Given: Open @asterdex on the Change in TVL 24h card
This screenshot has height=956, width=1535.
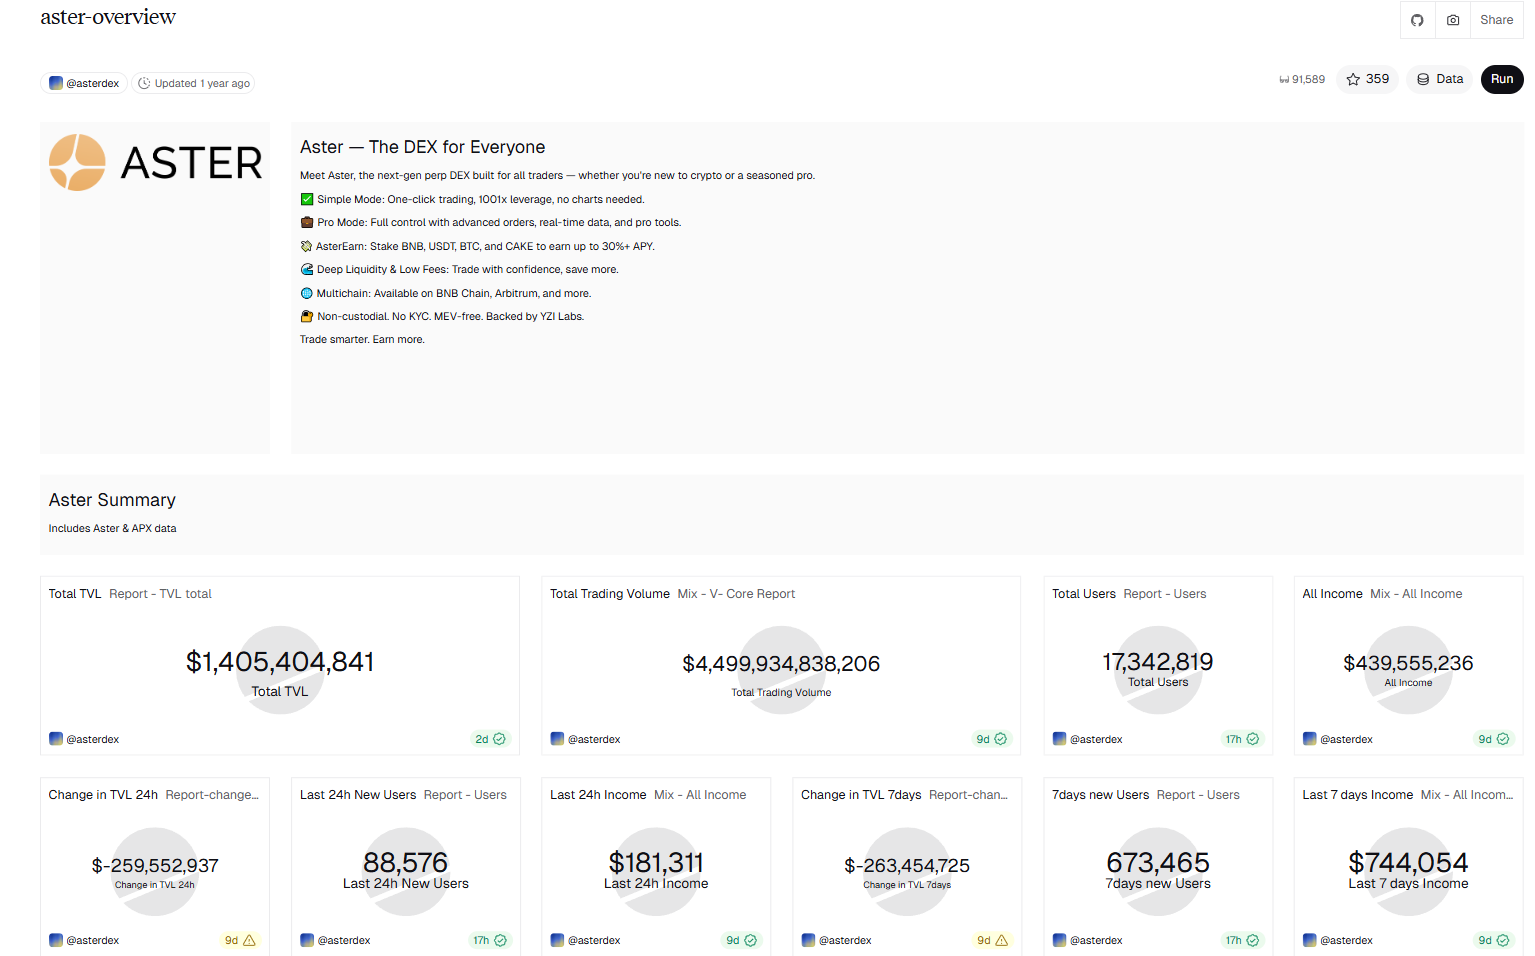Looking at the screenshot, I should [84, 940].
